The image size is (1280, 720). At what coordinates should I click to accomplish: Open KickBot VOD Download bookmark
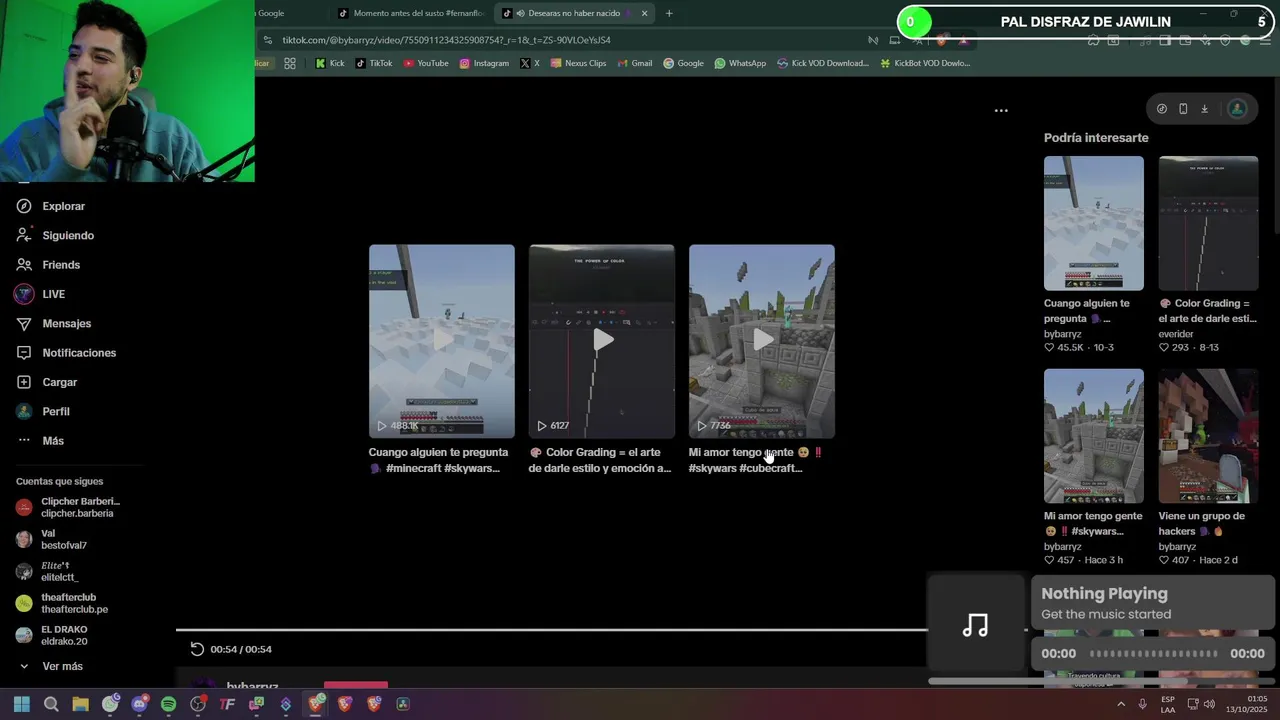[x=925, y=63]
